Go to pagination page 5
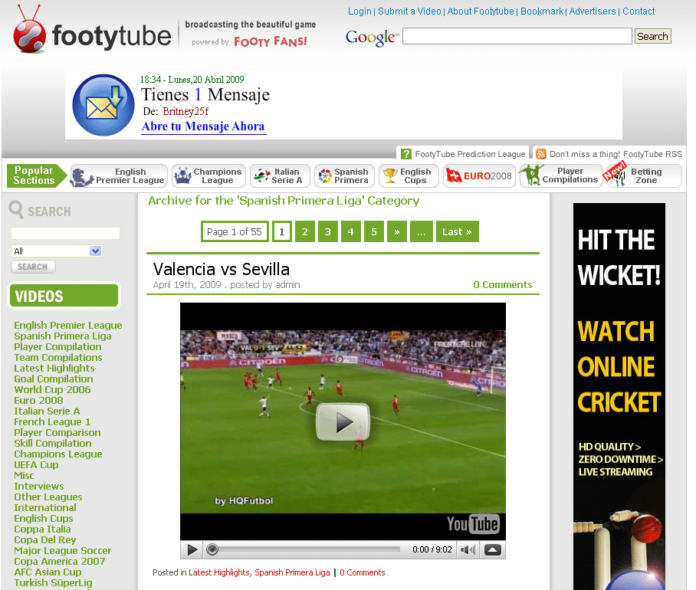The image size is (696, 590). 374,232
